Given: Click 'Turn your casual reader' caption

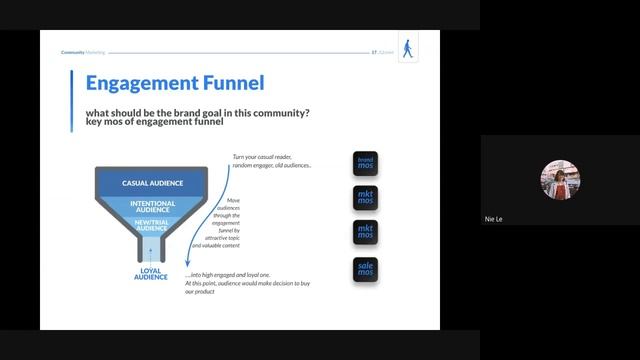Looking at the screenshot, I should (x=272, y=161).
